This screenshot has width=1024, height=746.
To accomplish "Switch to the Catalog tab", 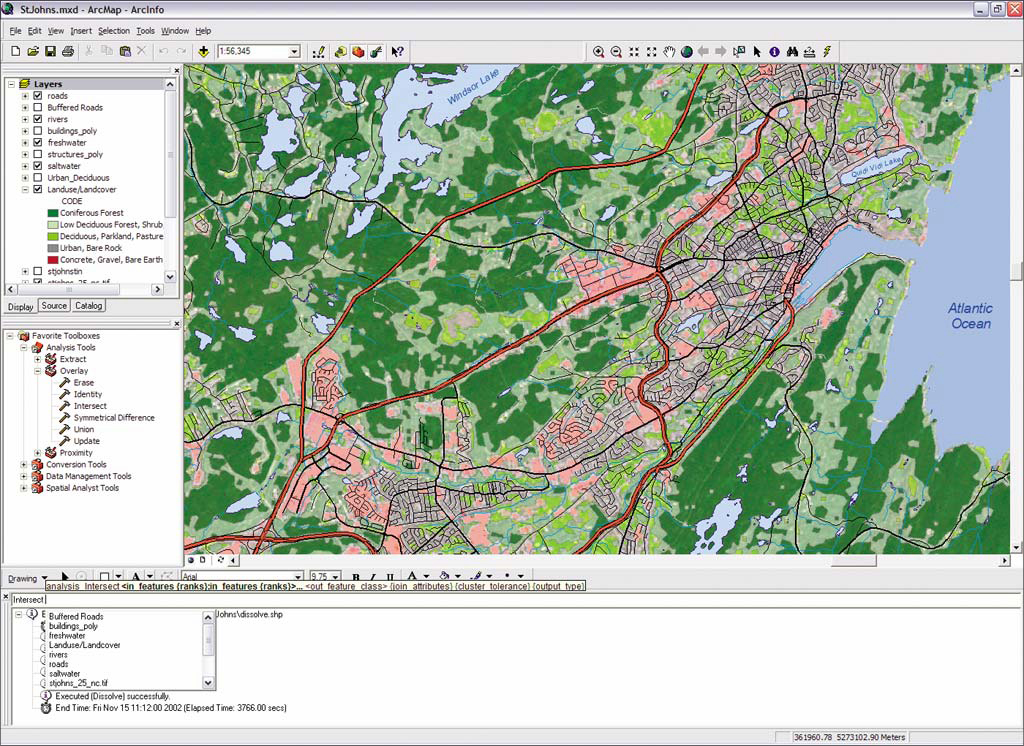I will [x=88, y=306].
